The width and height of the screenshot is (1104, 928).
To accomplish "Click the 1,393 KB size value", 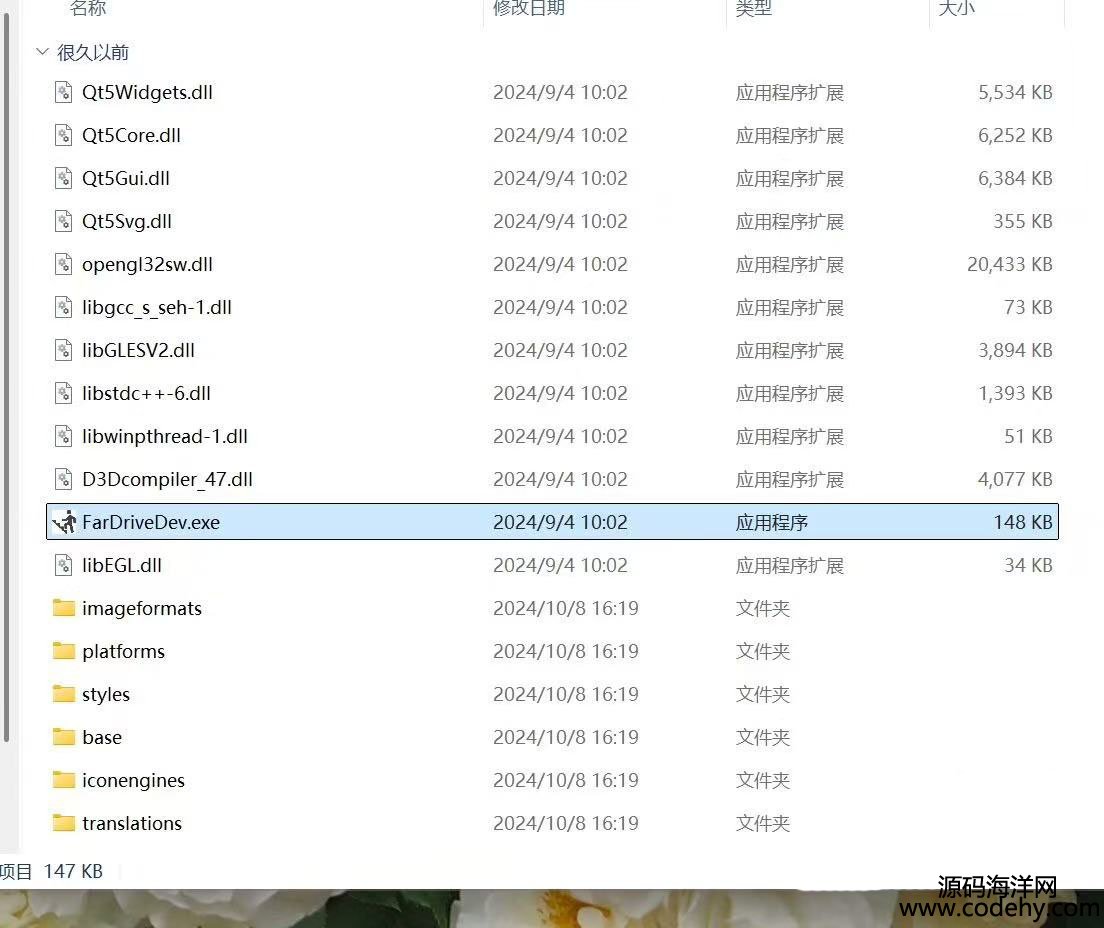I will click(x=1015, y=393).
